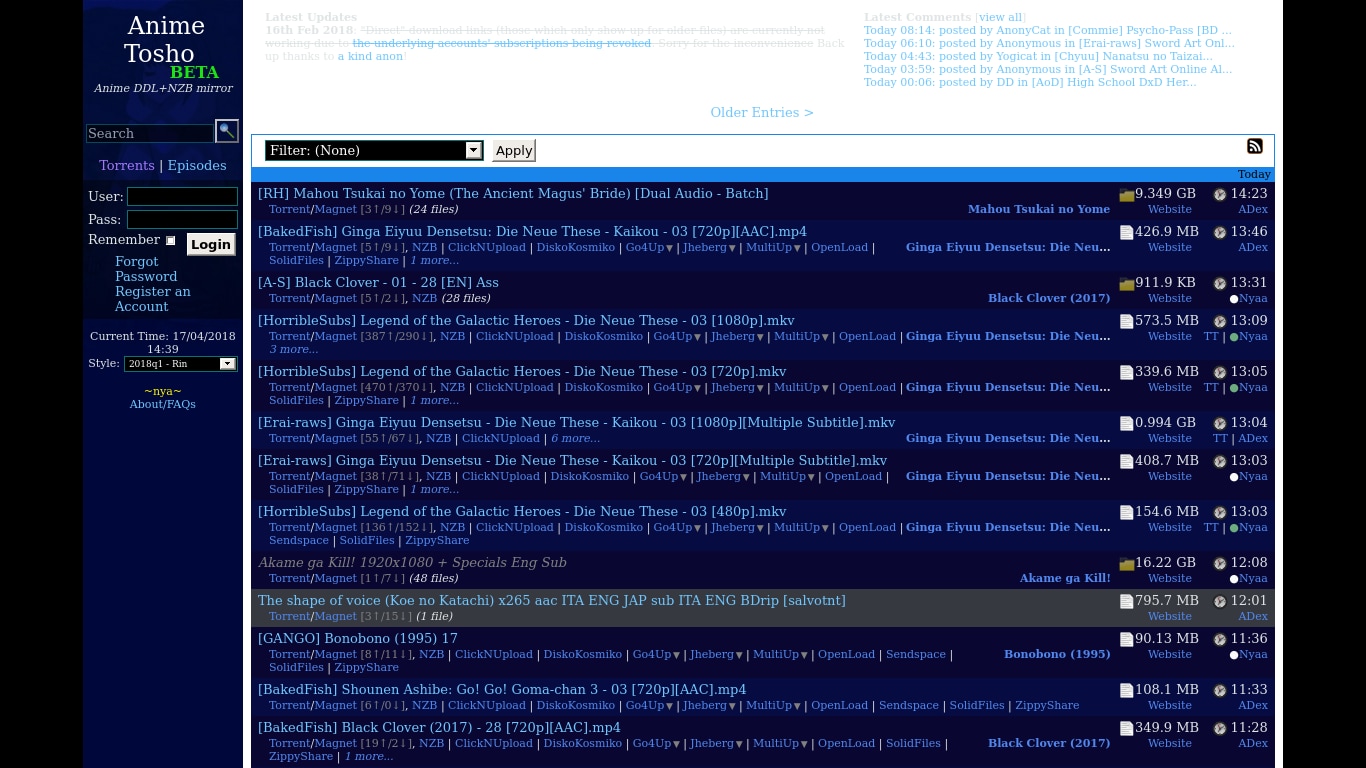
Task: Switch to the Torrents tab
Action: click(127, 166)
